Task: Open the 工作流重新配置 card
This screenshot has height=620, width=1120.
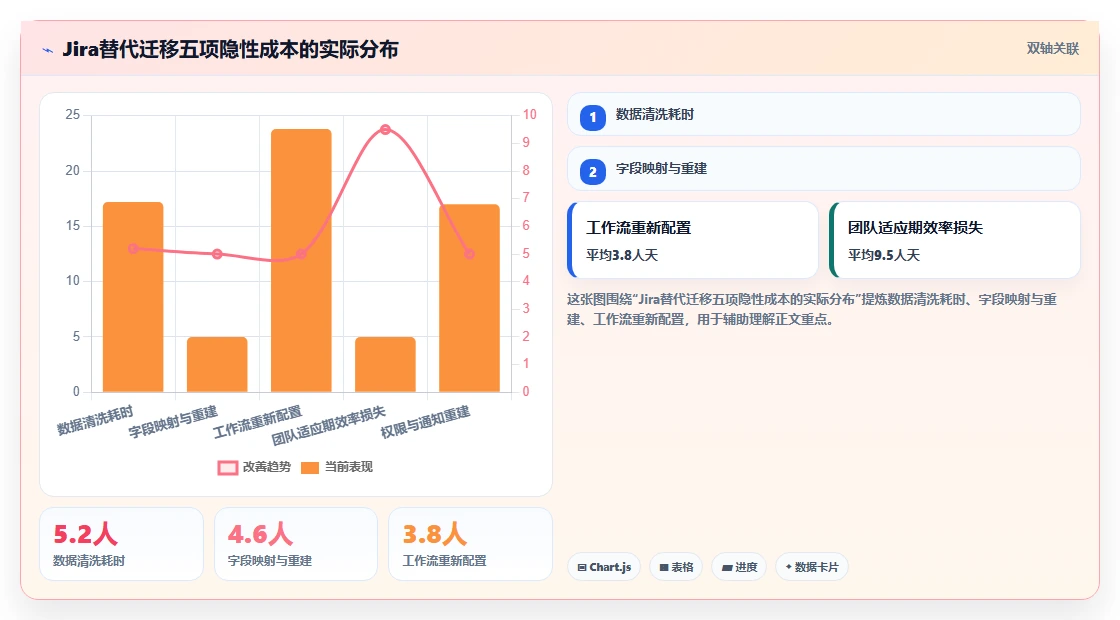Action: pos(693,240)
